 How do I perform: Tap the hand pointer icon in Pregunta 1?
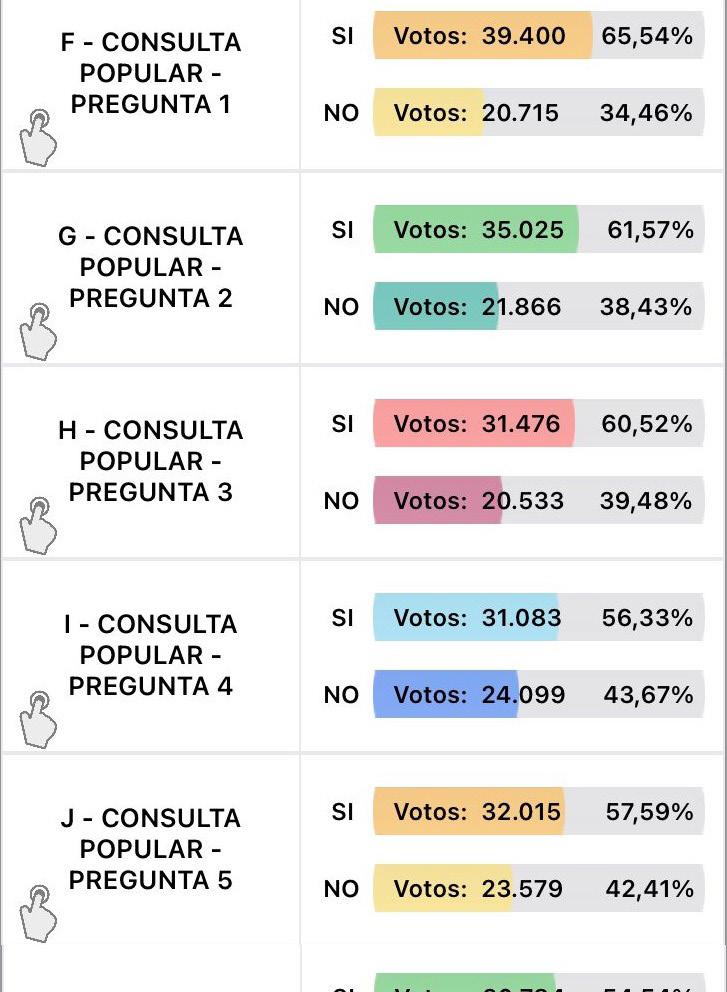tap(38, 138)
